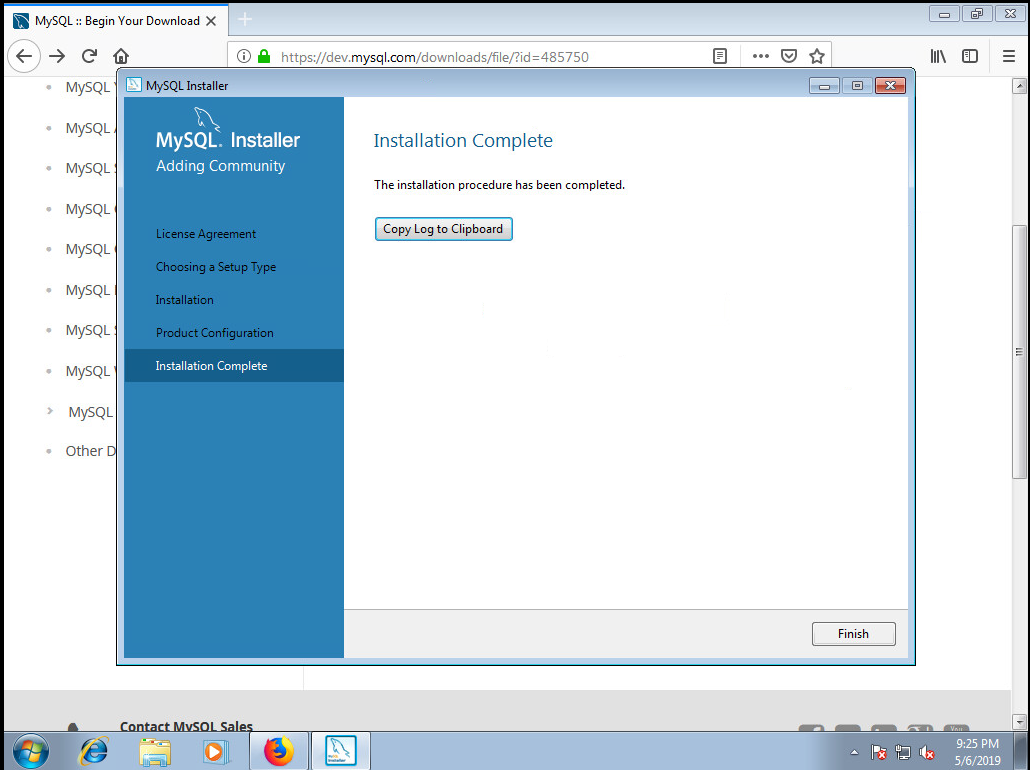This screenshot has height=770, width=1030.
Task: Close the MySQL Installer window
Action: (890, 85)
